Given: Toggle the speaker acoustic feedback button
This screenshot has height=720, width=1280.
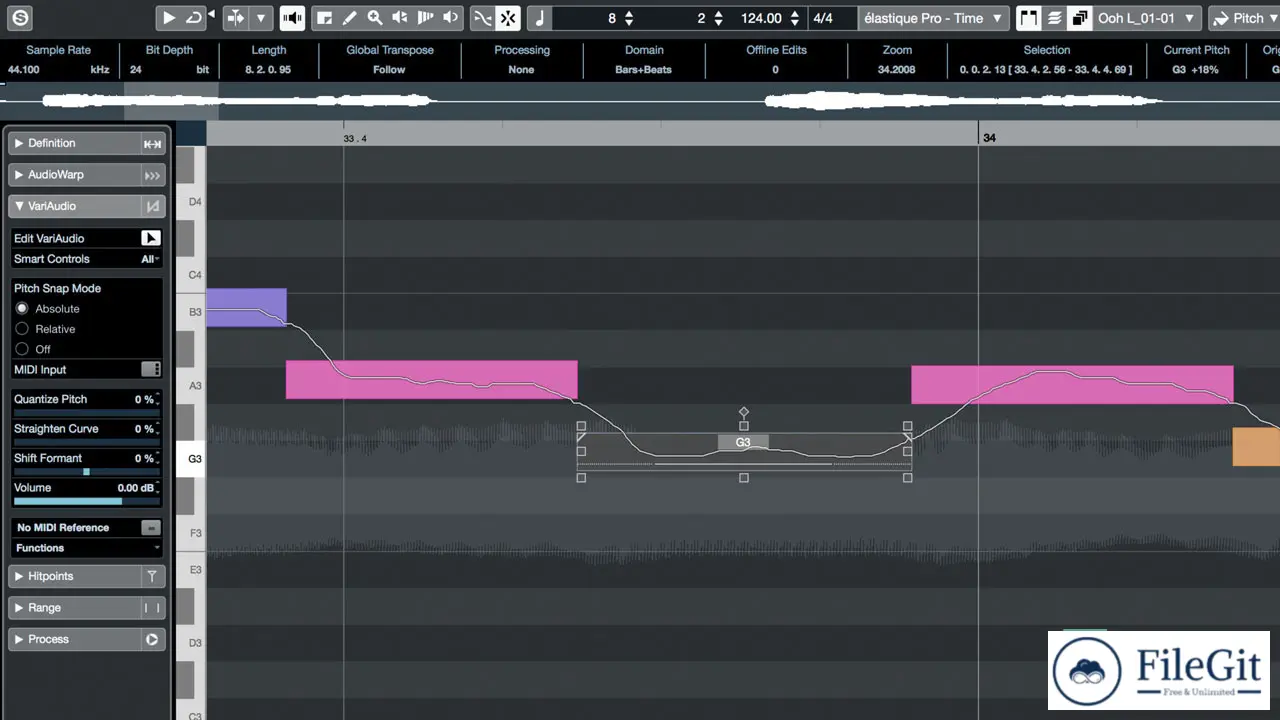Looking at the screenshot, I should (x=292, y=17).
